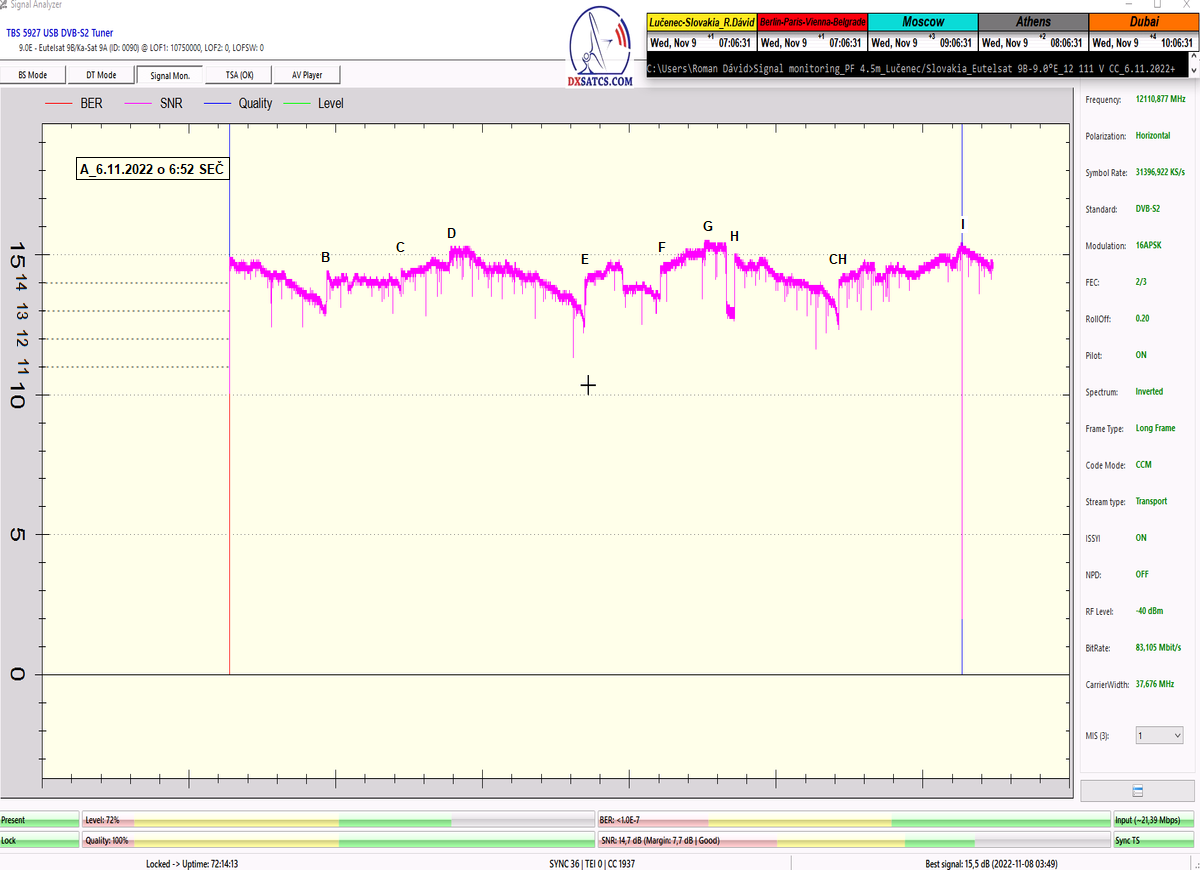Open the AV Player tab
This screenshot has width=1200, height=870.
(306, 75)
